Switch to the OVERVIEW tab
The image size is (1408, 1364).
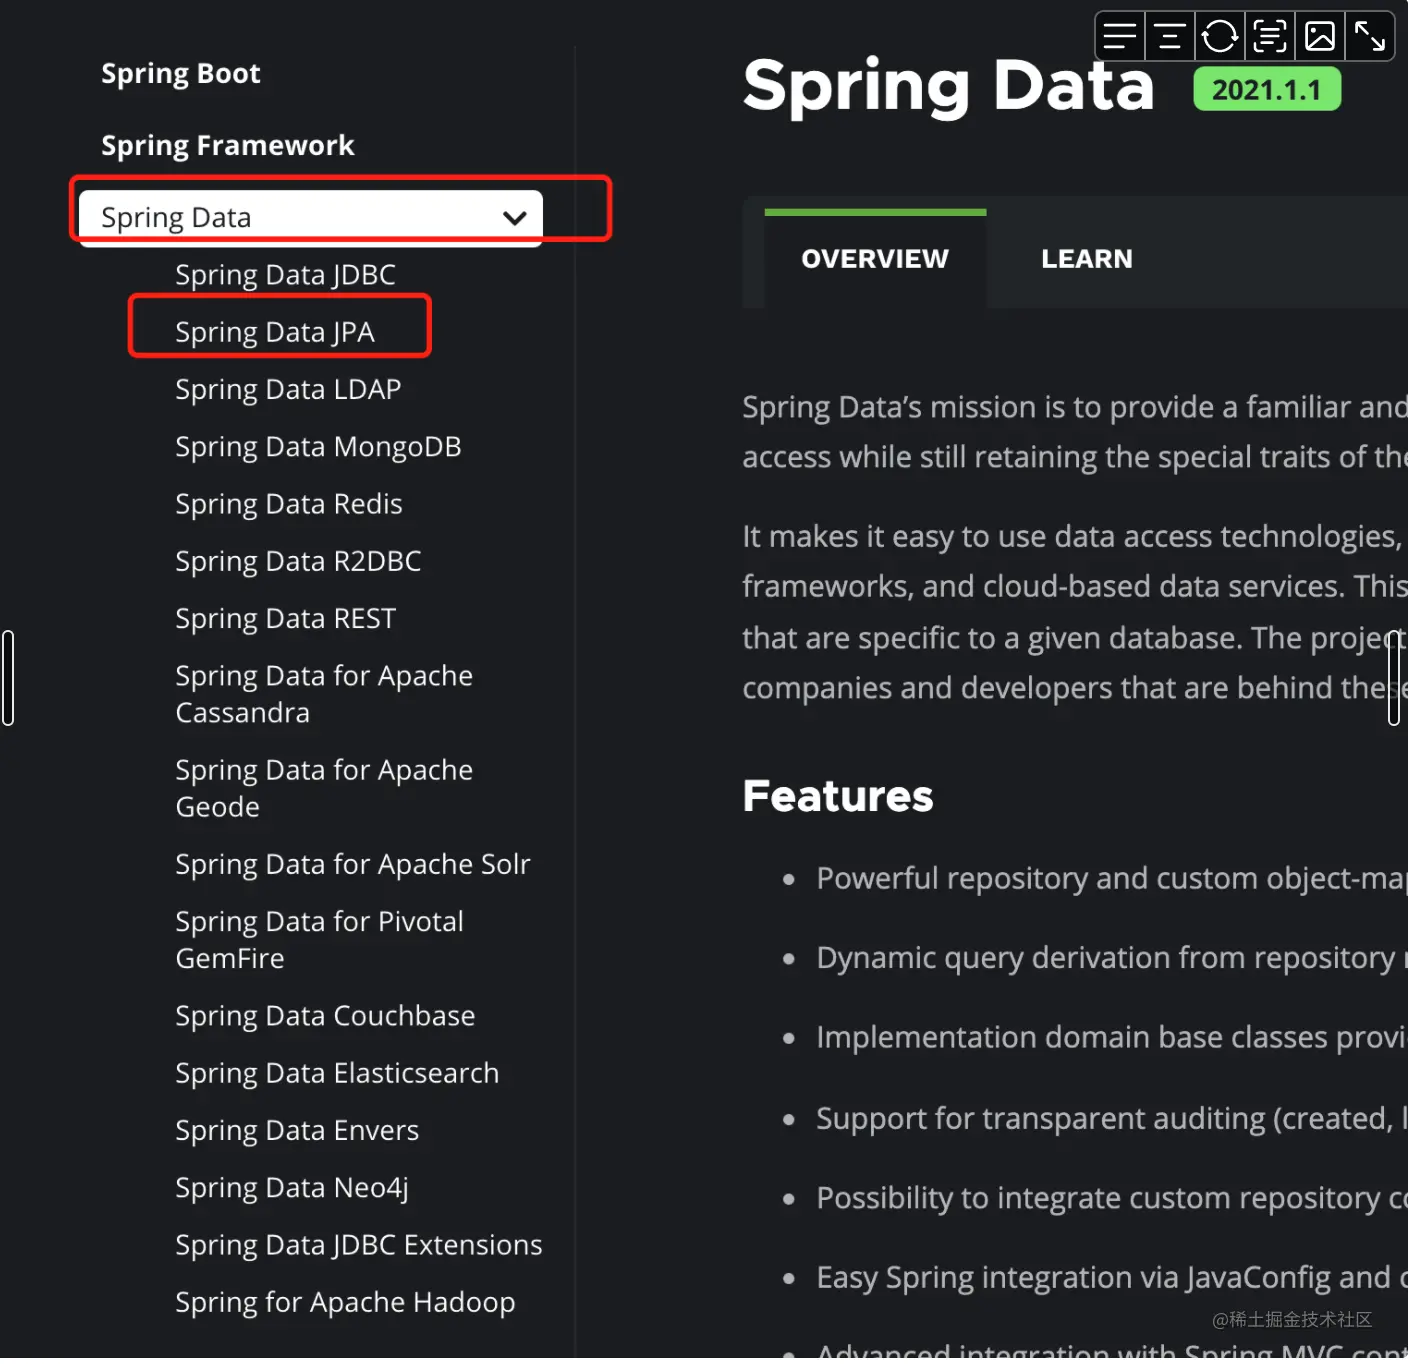click(874, 258)
